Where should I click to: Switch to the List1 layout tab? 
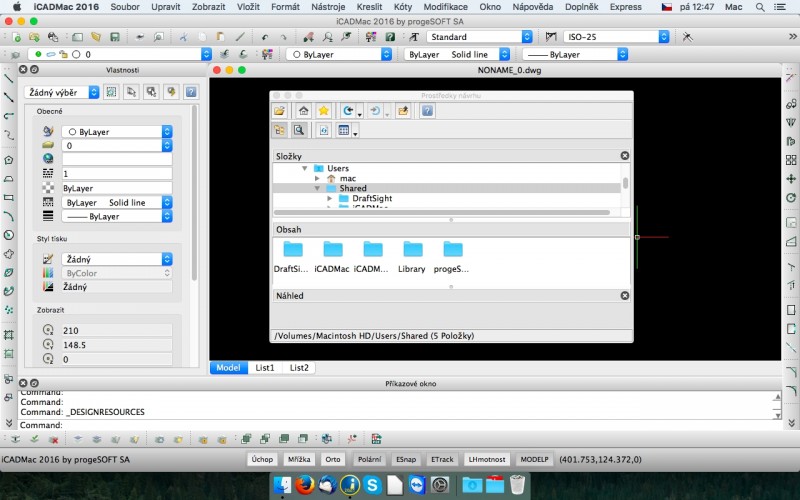click(265, 367)
